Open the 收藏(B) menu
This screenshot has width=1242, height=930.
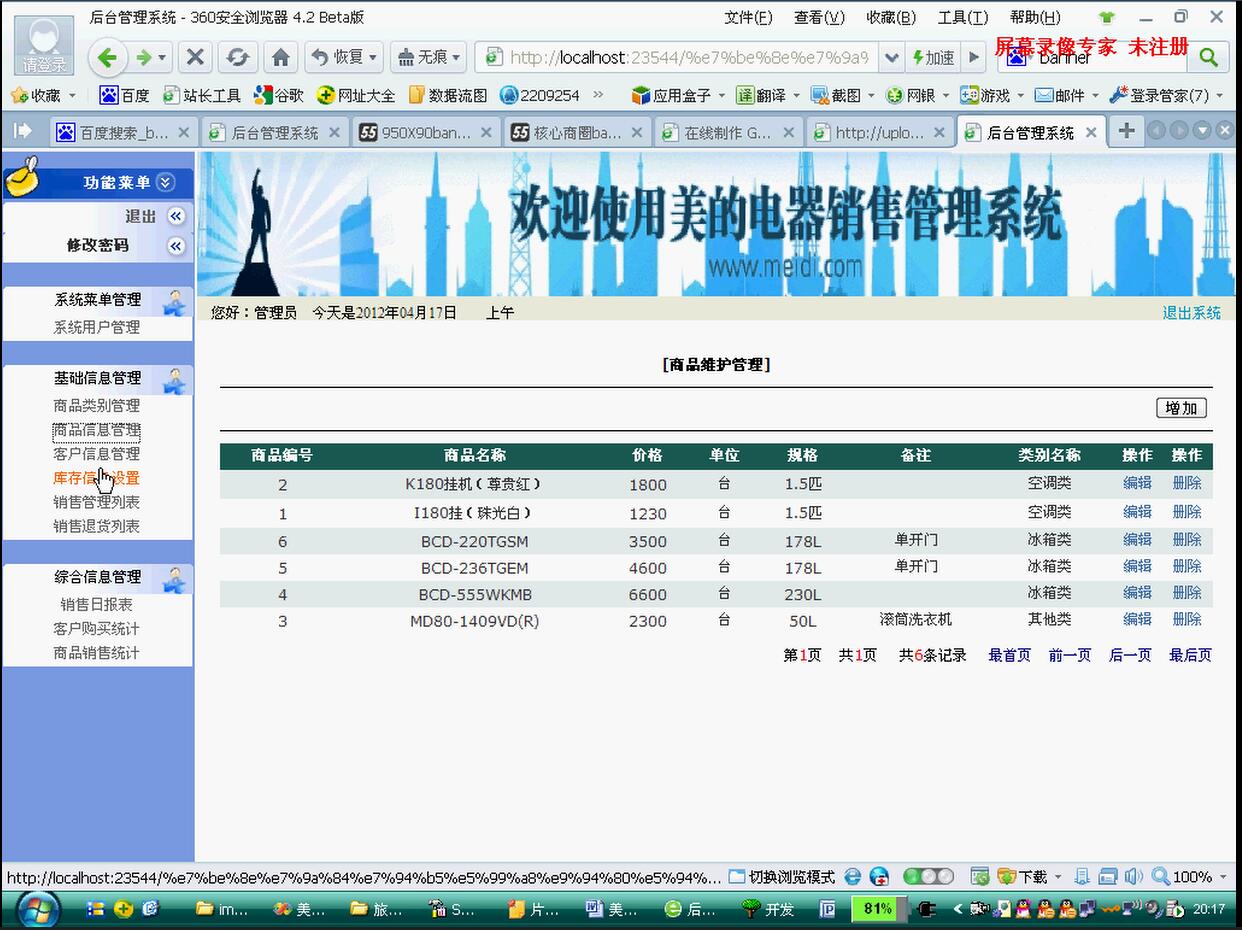(891, 17)
